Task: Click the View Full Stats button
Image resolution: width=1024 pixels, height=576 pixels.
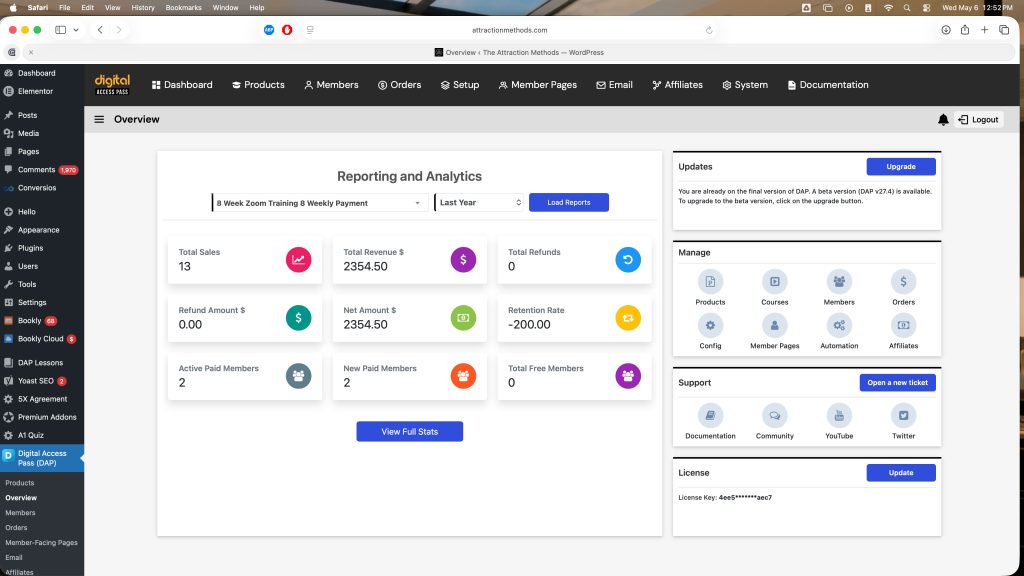Action: 409,432
